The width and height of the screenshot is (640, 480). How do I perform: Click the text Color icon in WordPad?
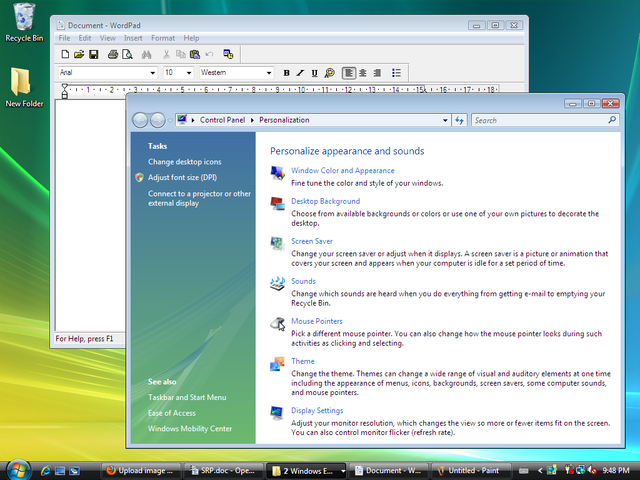click(x=329, y=73)
